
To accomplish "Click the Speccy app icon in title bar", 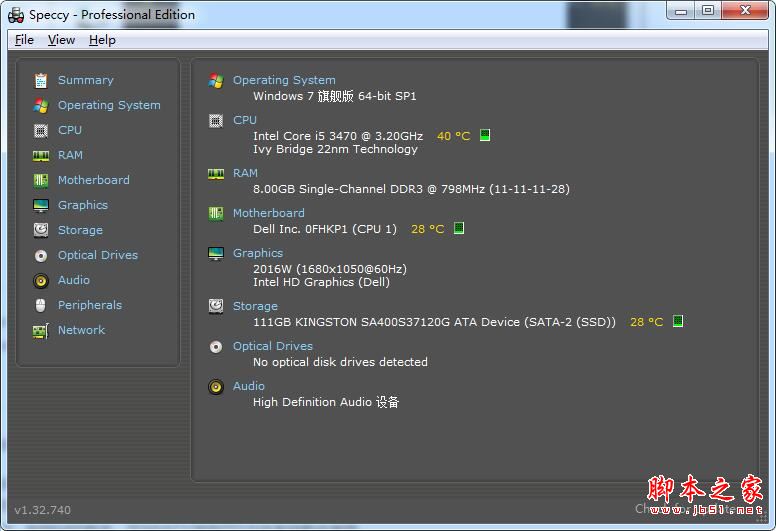I will 16,15.
